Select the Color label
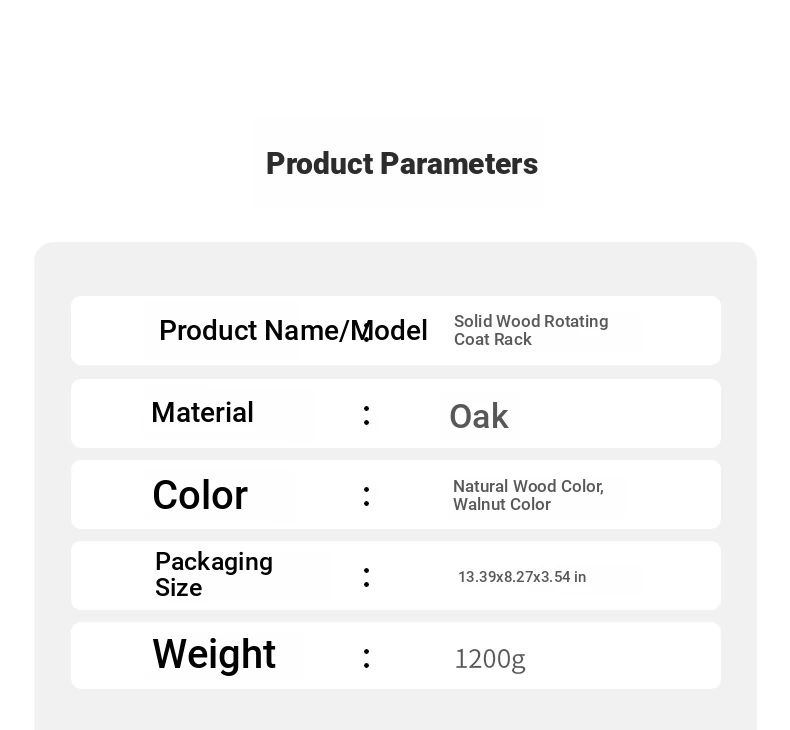790x730 pixels. click(200, 495)
